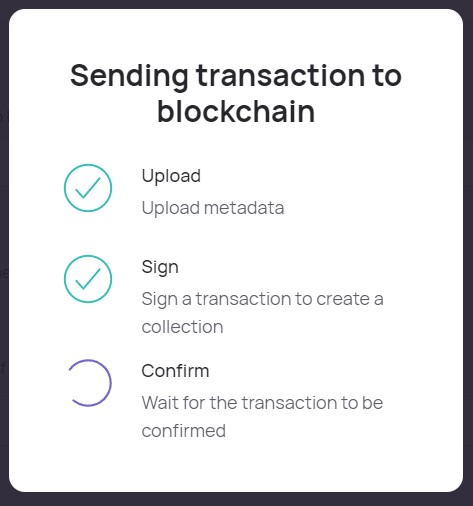This screenshot has width=473, height=506.
Task: Click the green checkmark icon beside Sign
Action: tap(88, 279)
